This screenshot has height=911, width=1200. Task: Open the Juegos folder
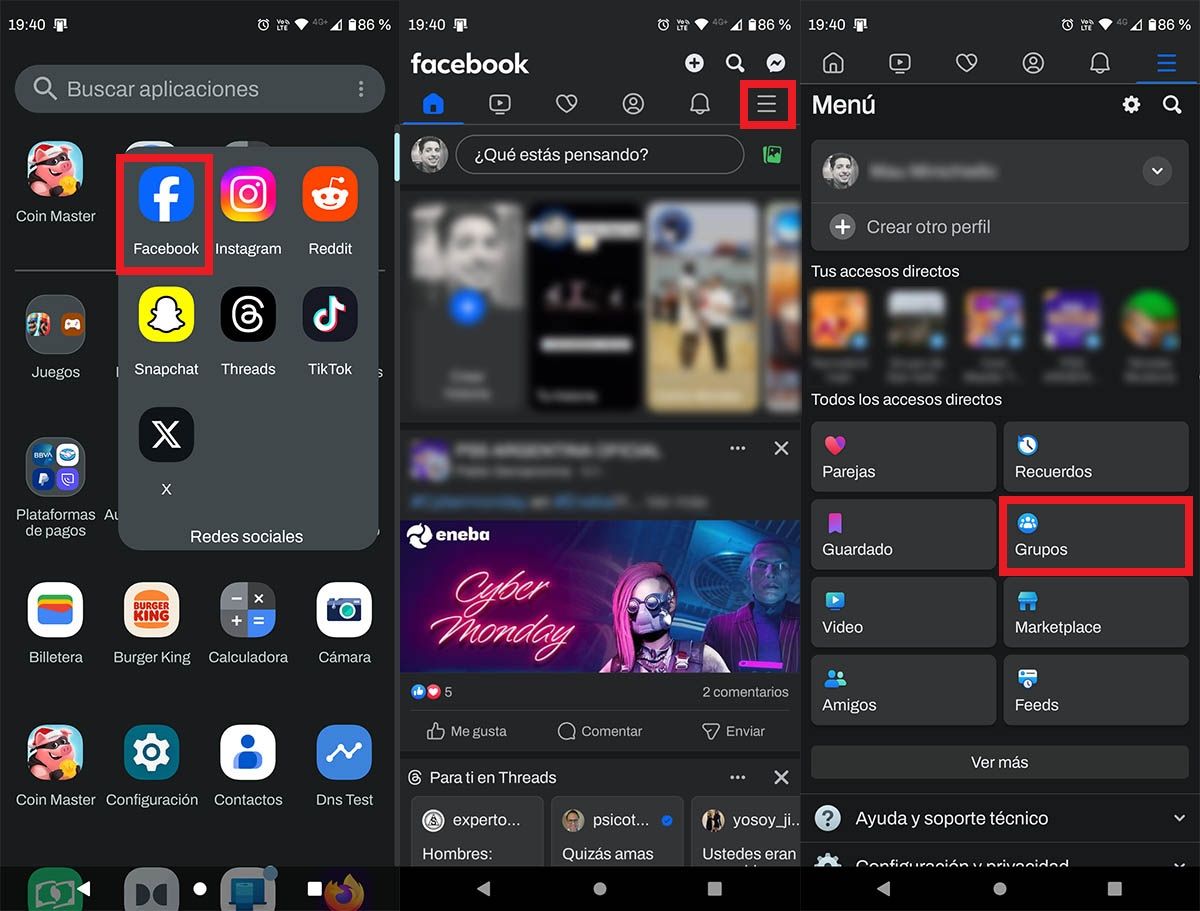(x=56, y=324)
